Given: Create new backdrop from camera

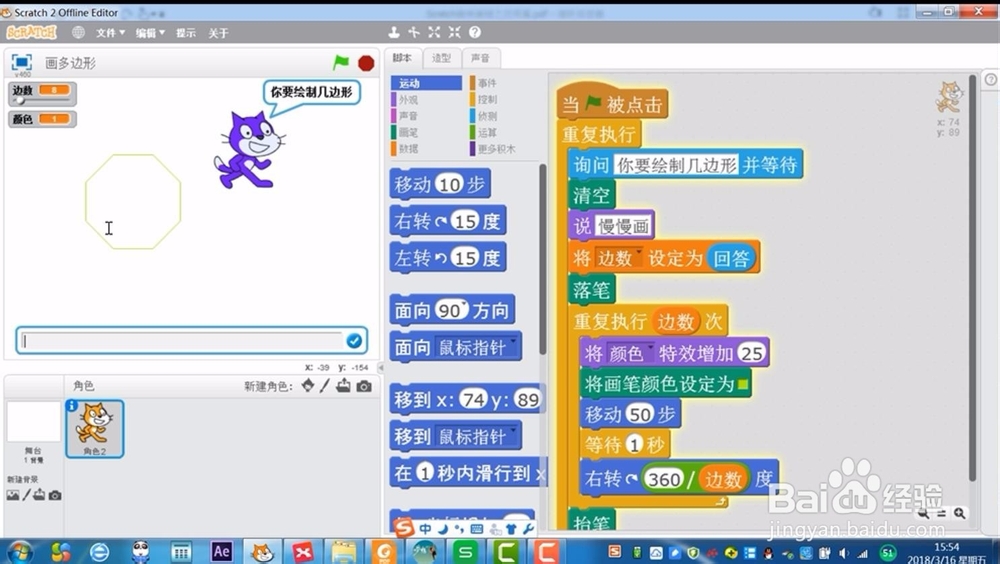Looking at the screenshot, I should [55, 495].
